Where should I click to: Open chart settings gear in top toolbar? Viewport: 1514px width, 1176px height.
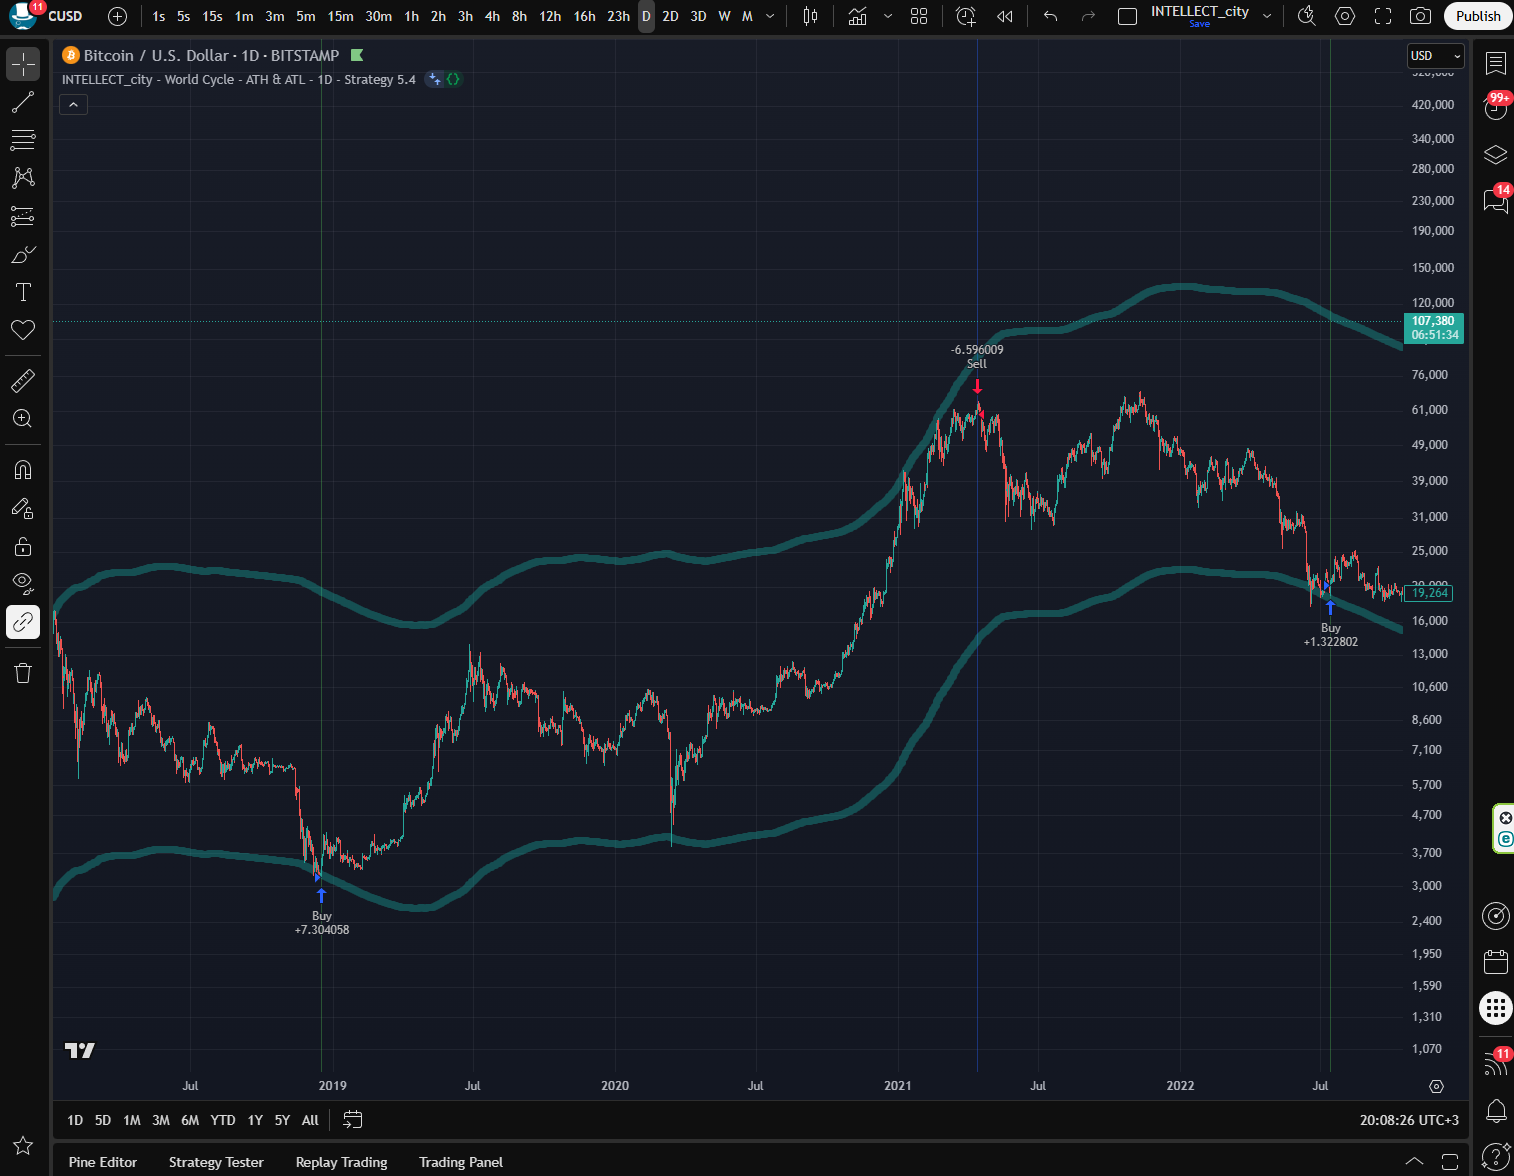(x=1345, y=16)
